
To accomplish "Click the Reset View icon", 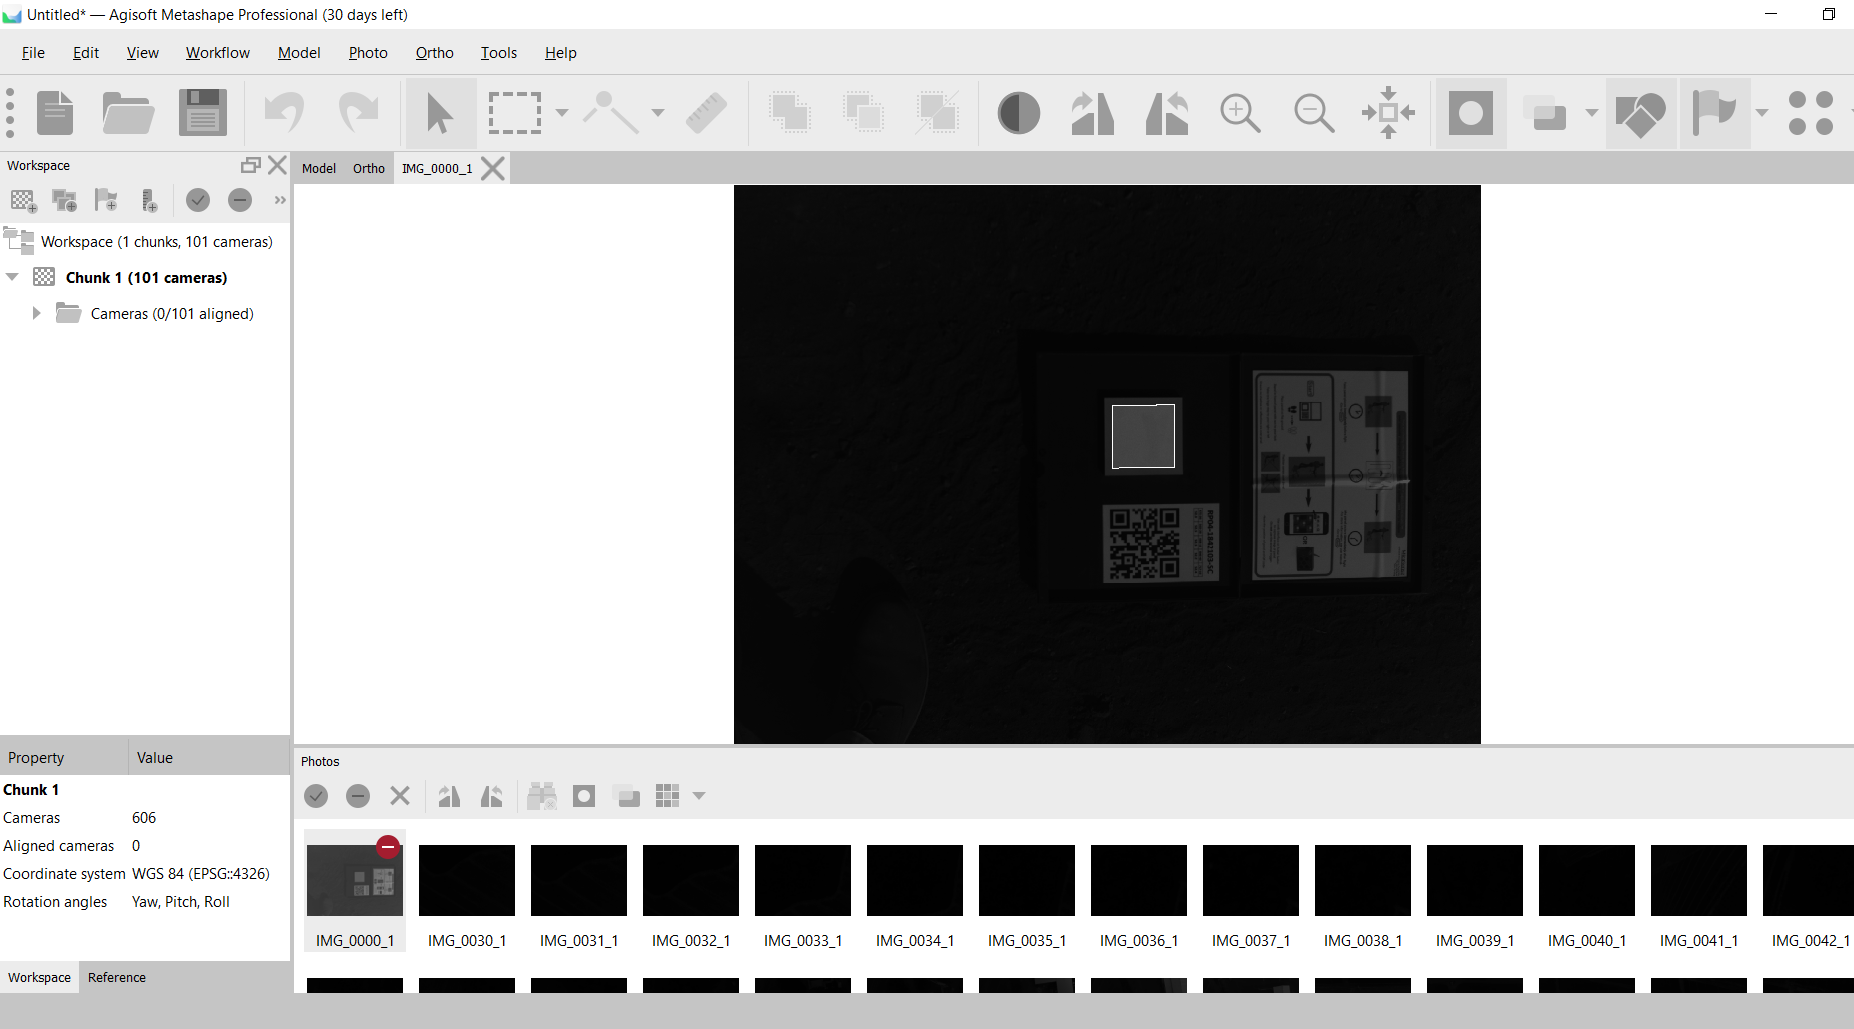I will point(1388,112).
